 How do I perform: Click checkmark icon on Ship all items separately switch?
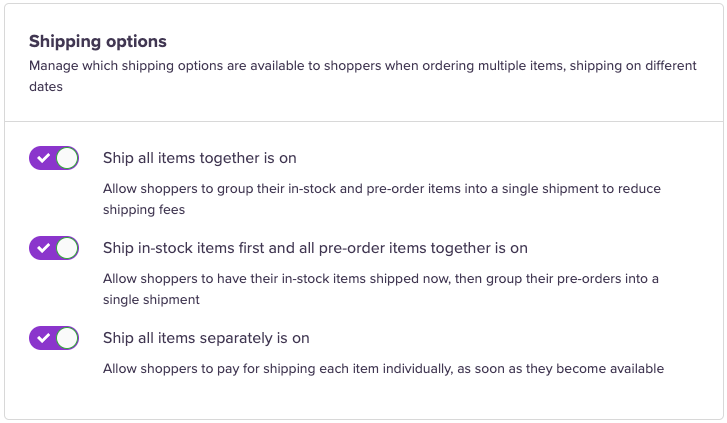[x=43, y=338]
